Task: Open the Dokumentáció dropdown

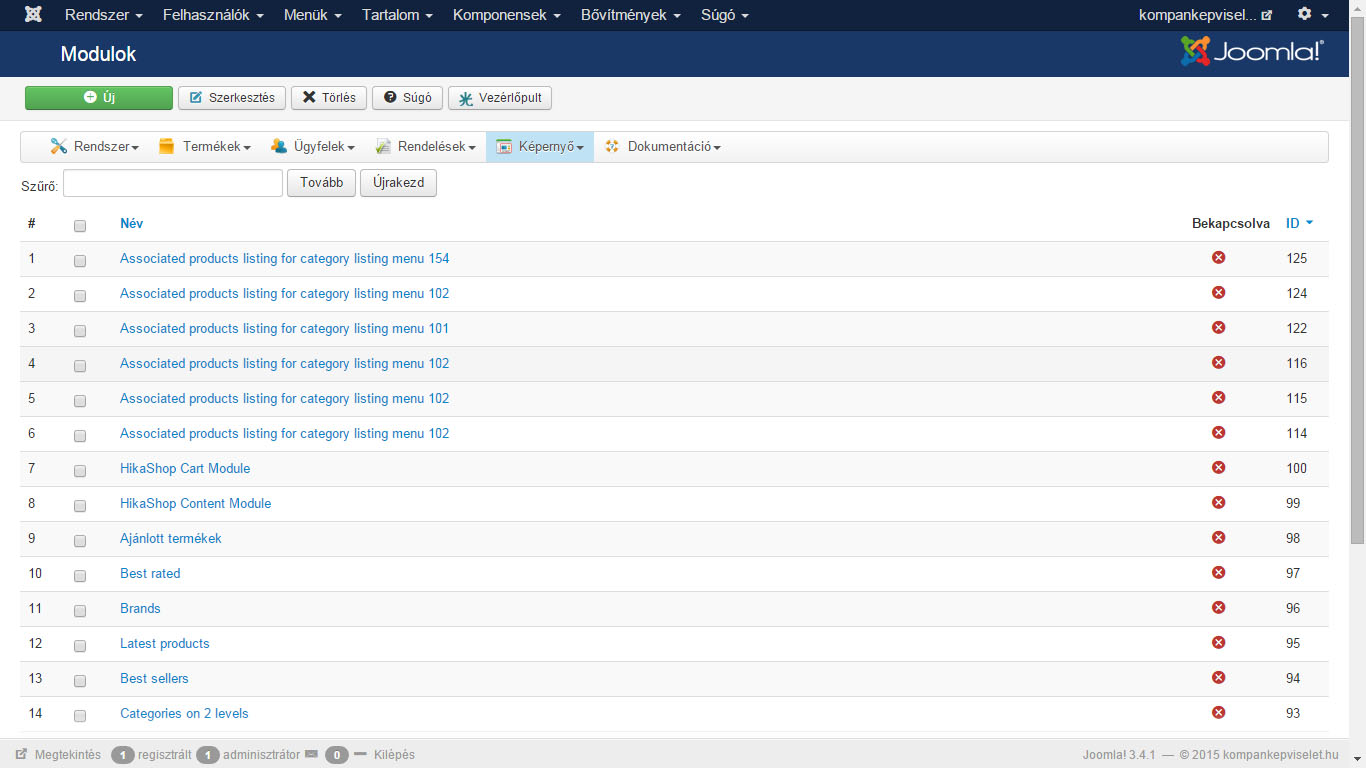Action: (662, 147)
